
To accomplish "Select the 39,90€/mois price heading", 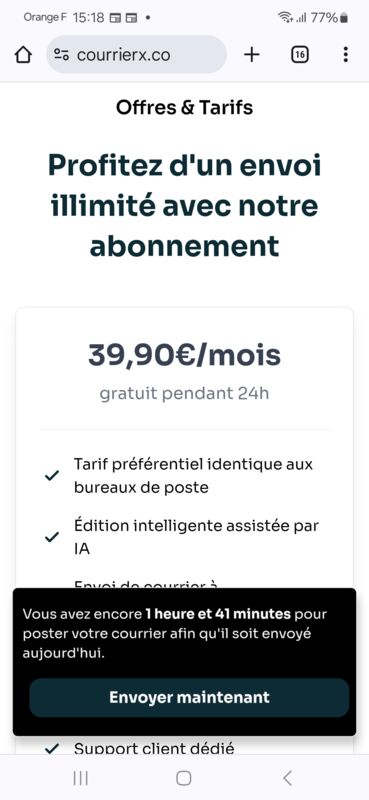I will coord(184,356).
